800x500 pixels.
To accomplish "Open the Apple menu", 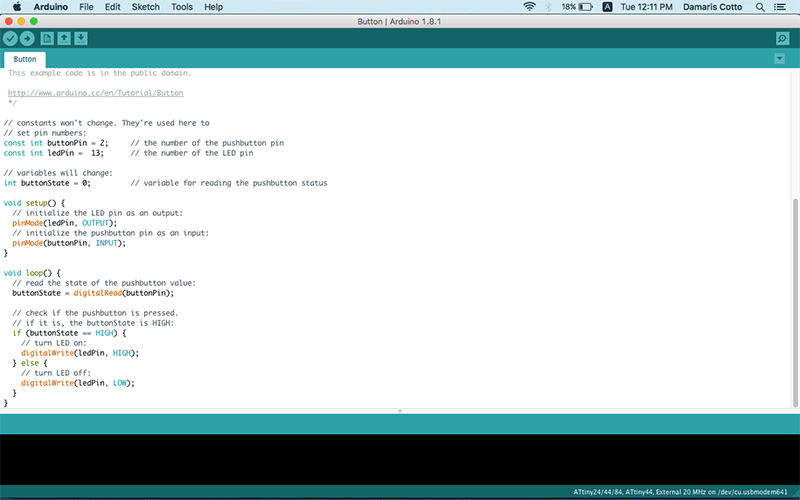I will pos(17,7).
